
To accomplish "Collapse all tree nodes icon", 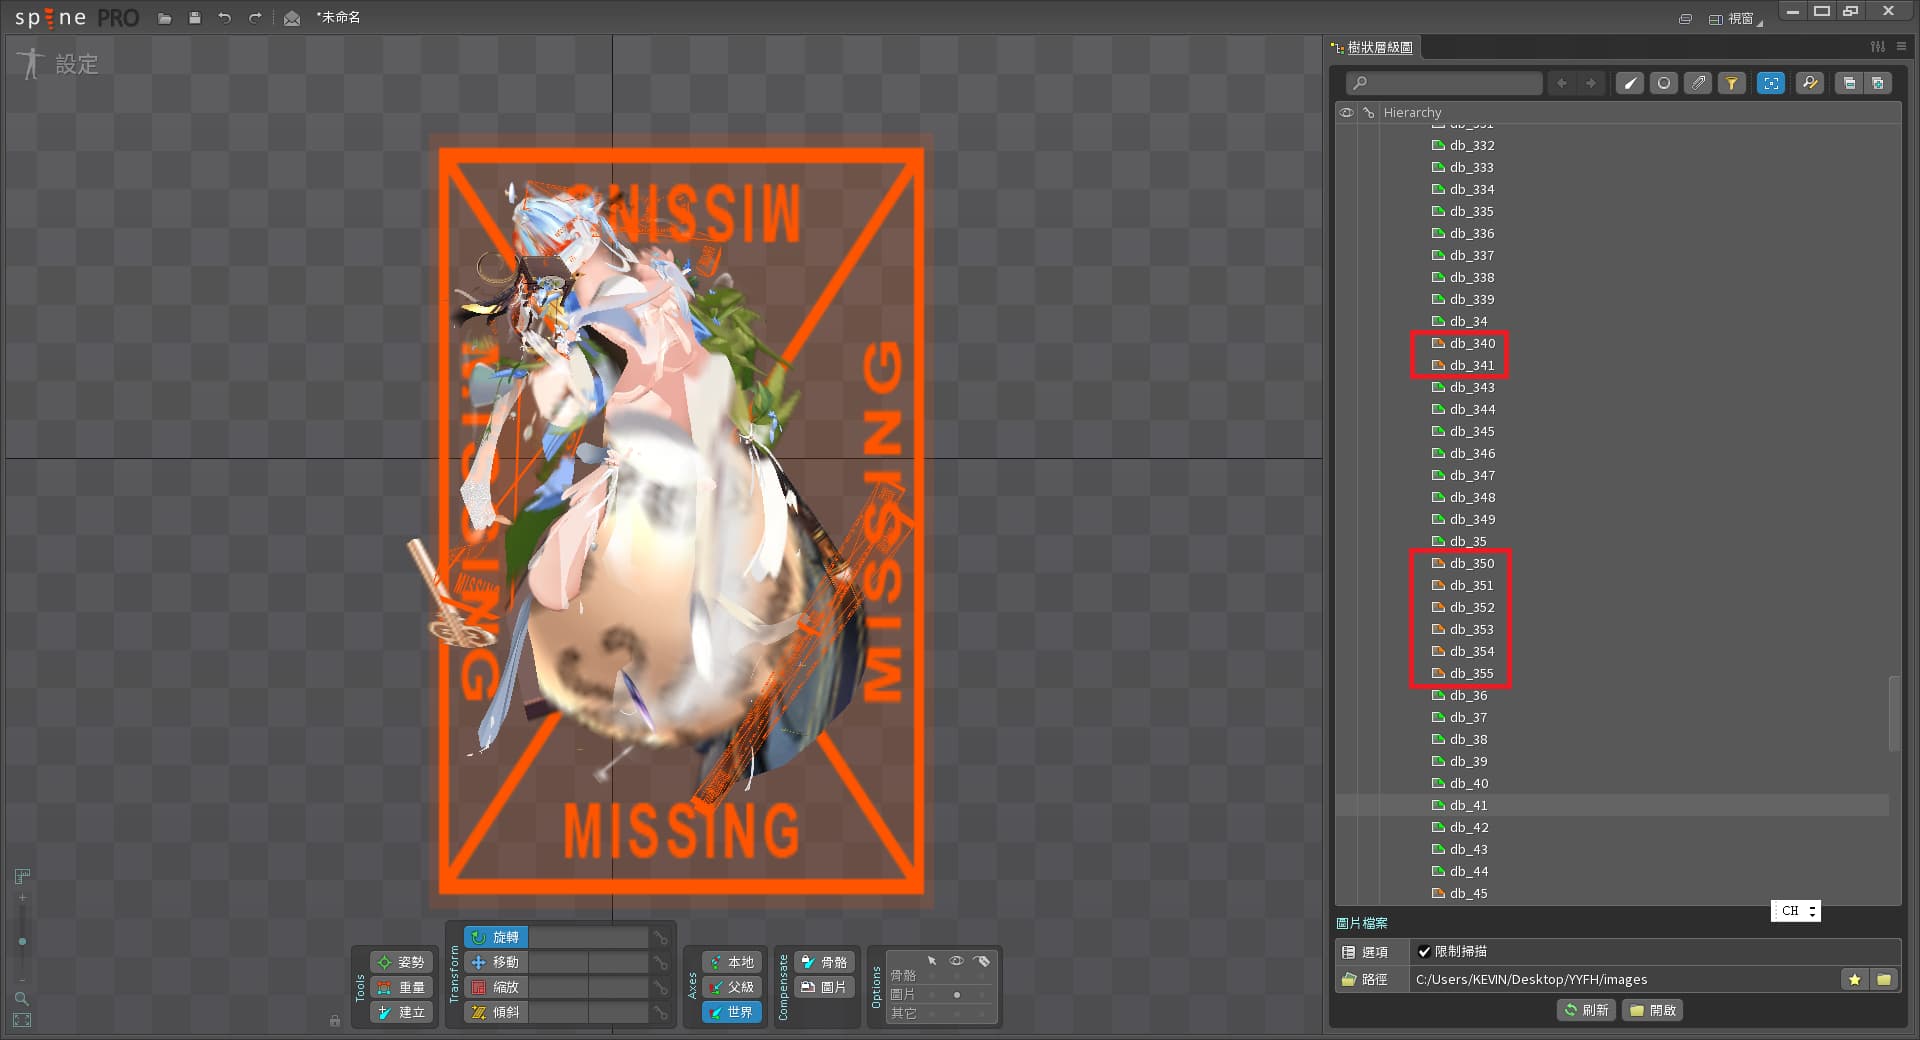I will [x=1849, y=83].
